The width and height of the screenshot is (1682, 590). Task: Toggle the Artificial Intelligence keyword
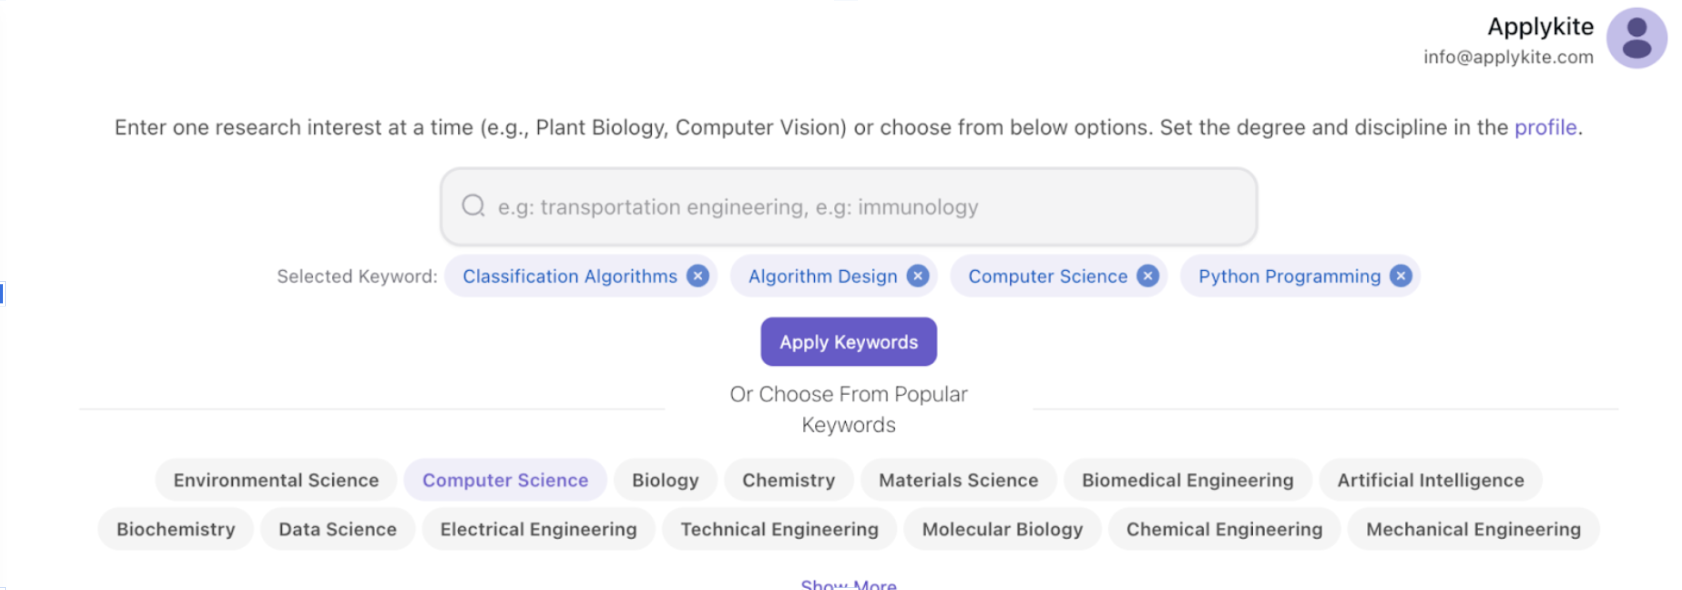[1430, 480]
